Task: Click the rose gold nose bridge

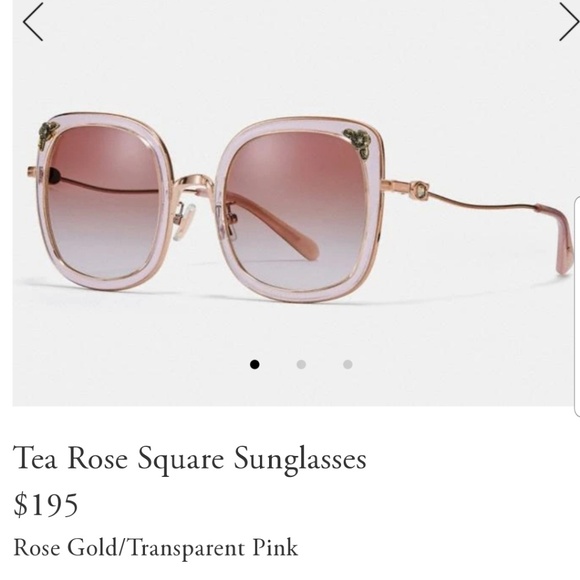Action: coord(195,184)
